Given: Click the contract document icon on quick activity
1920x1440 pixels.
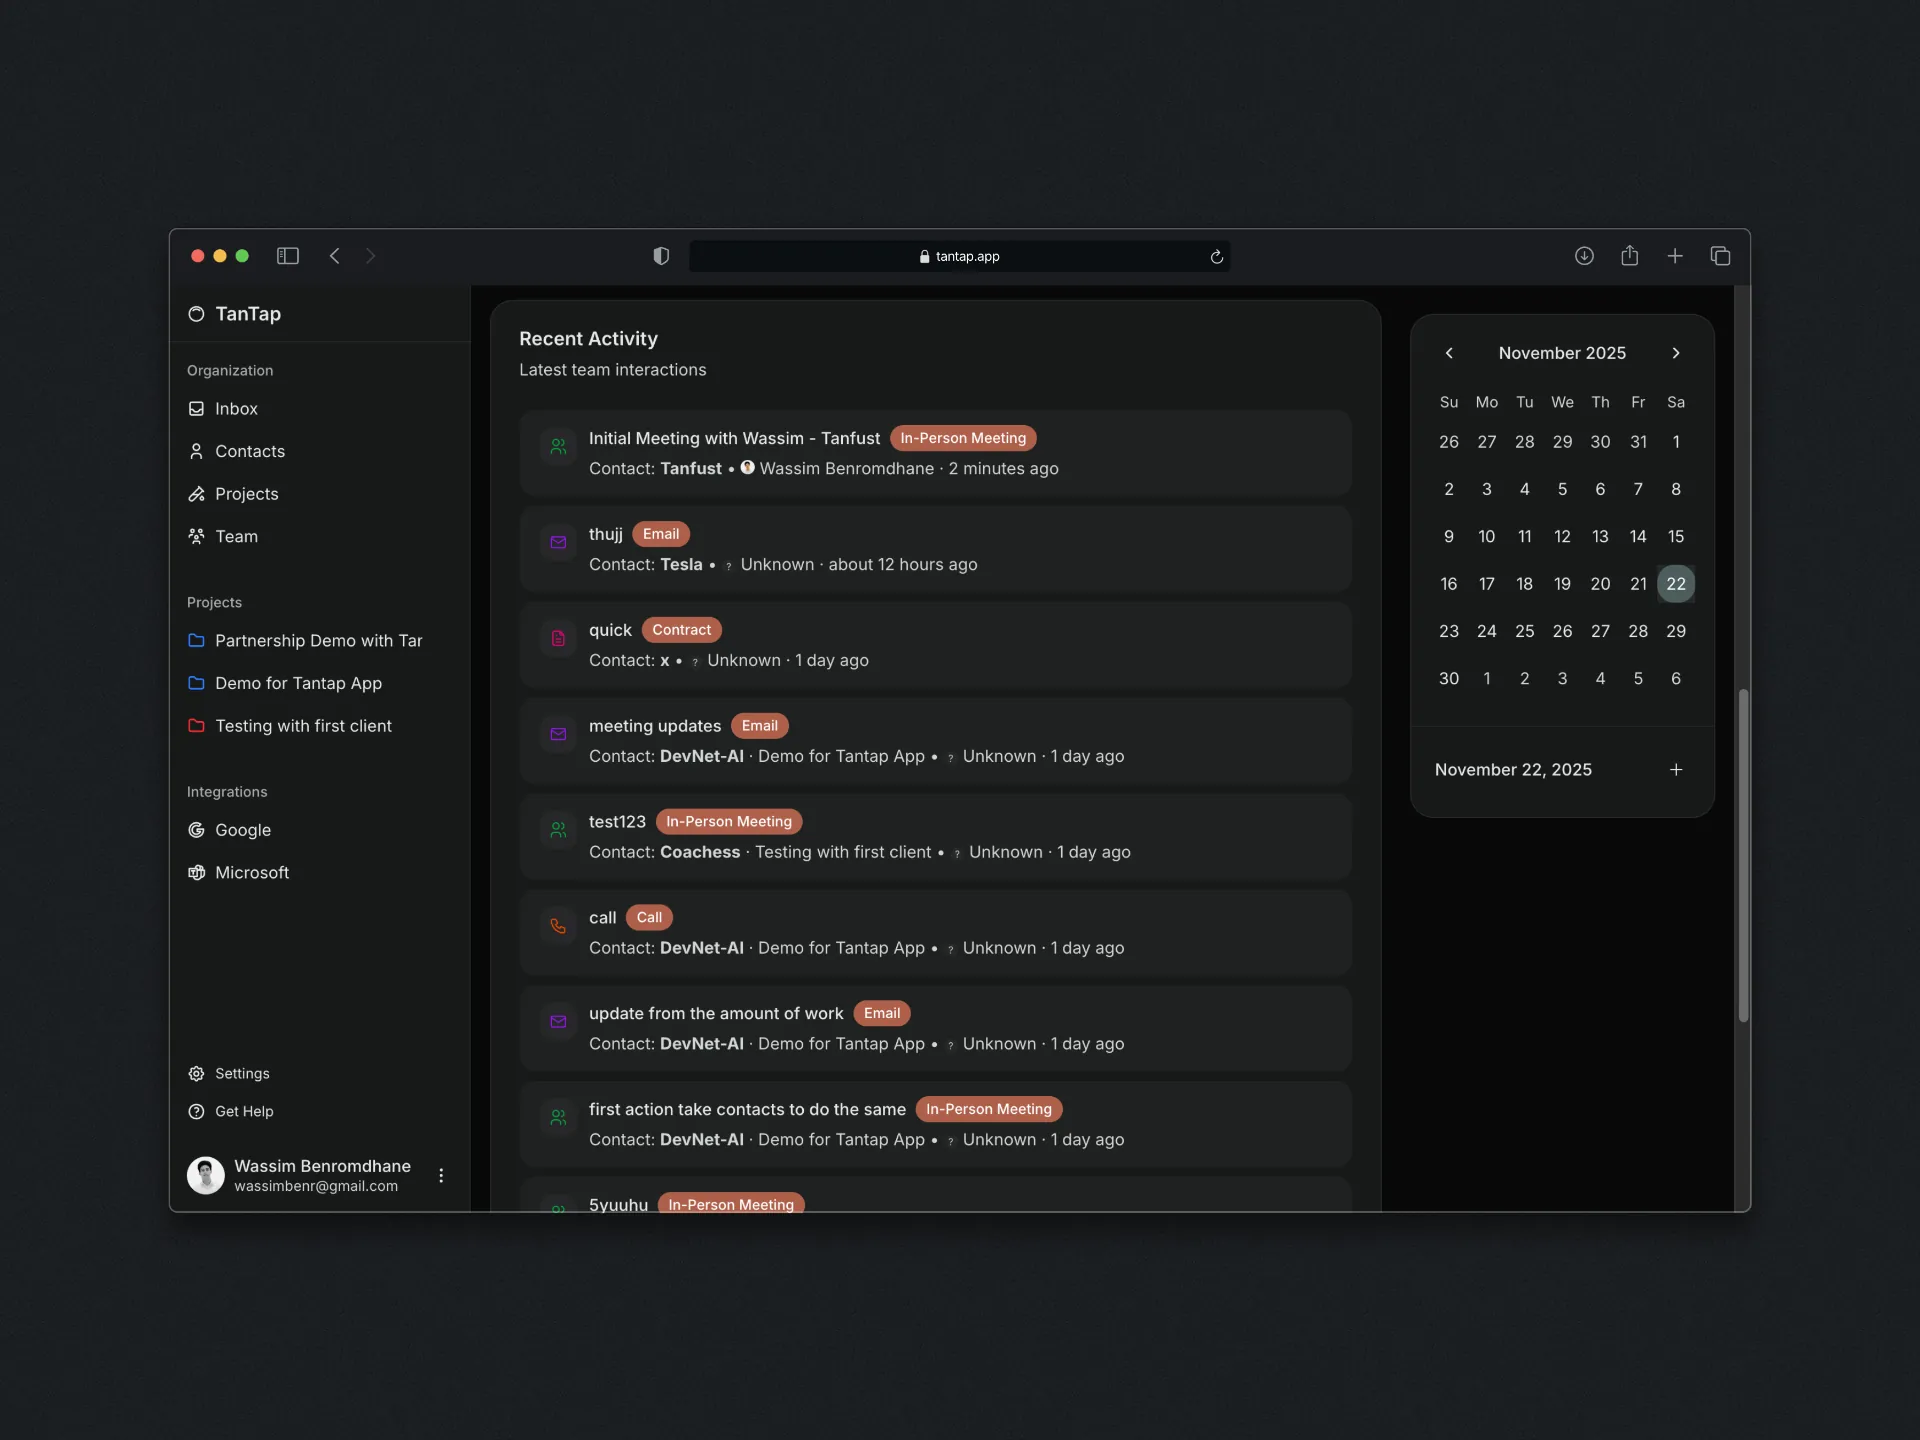Looking at the screenshot, I should [x=558, y=638].
